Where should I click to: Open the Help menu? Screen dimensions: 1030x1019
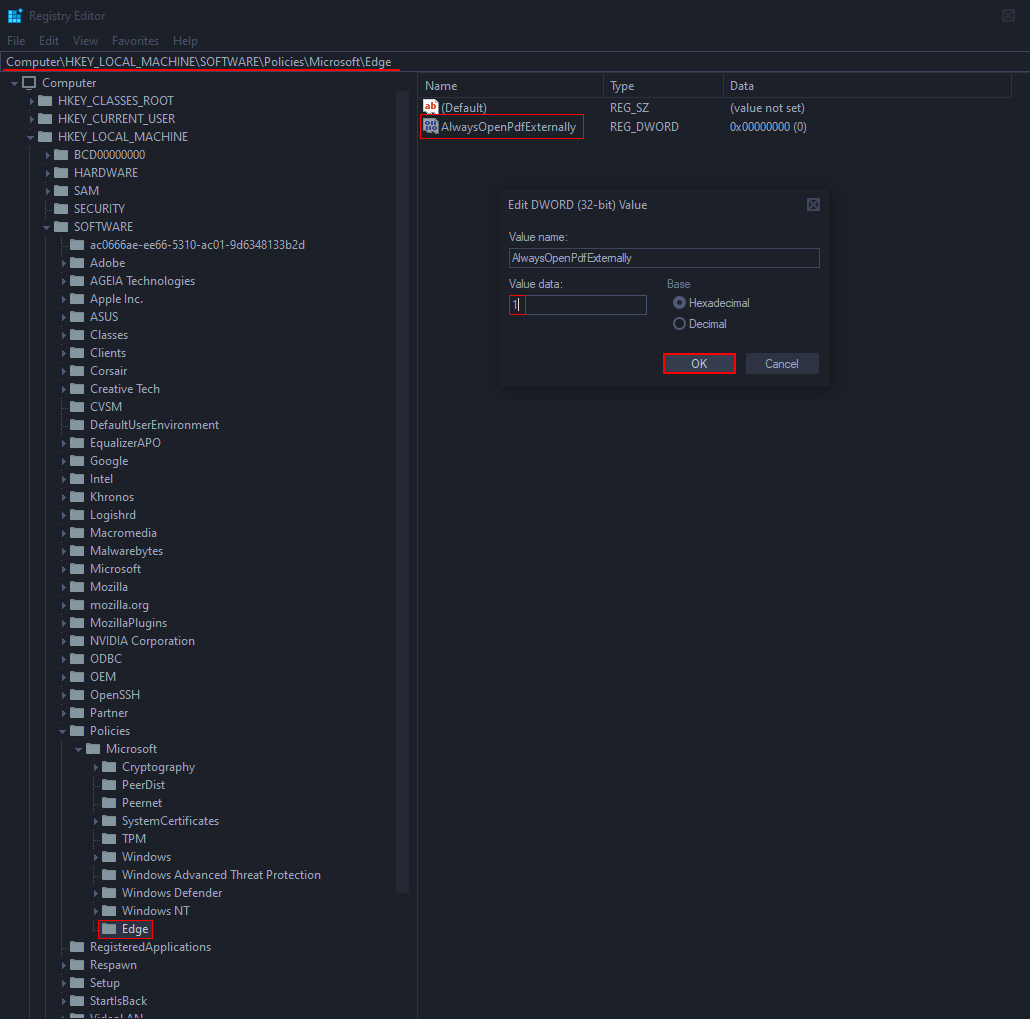pyautogui.click(x=185, y=41)
